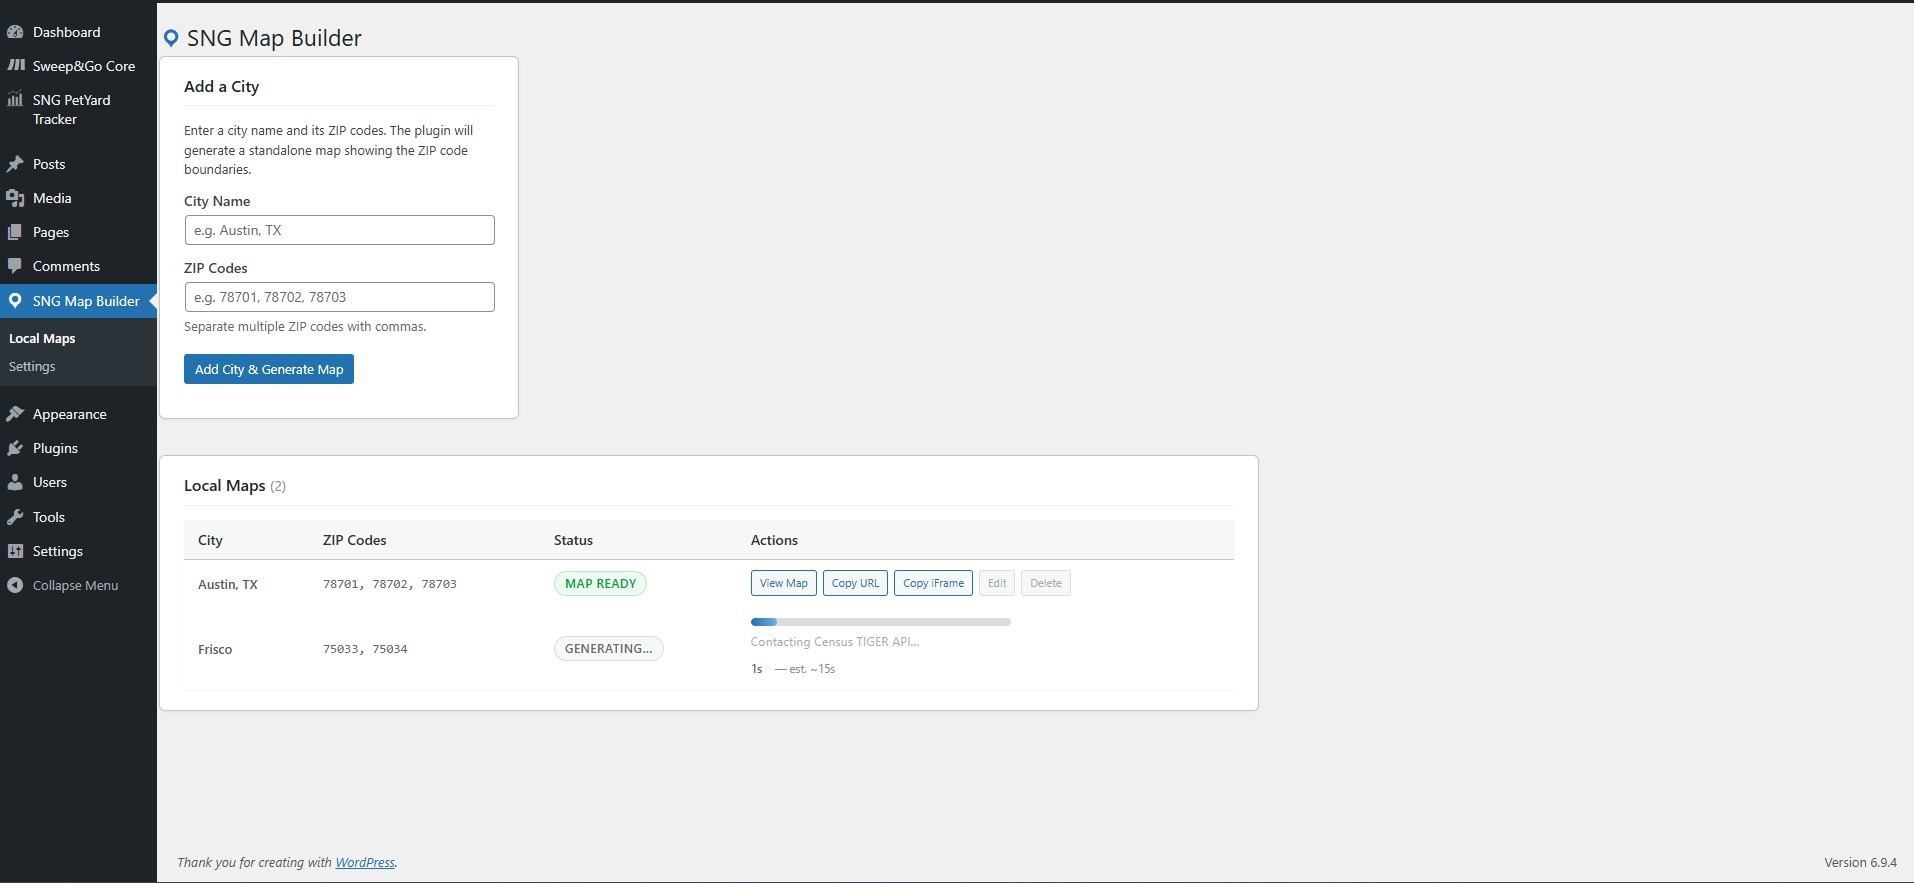The width and height of the screenshot is (1914, 883).
Task: Click the Sweep&Go Core sidebar icon
Action: [x=15, y=66]
